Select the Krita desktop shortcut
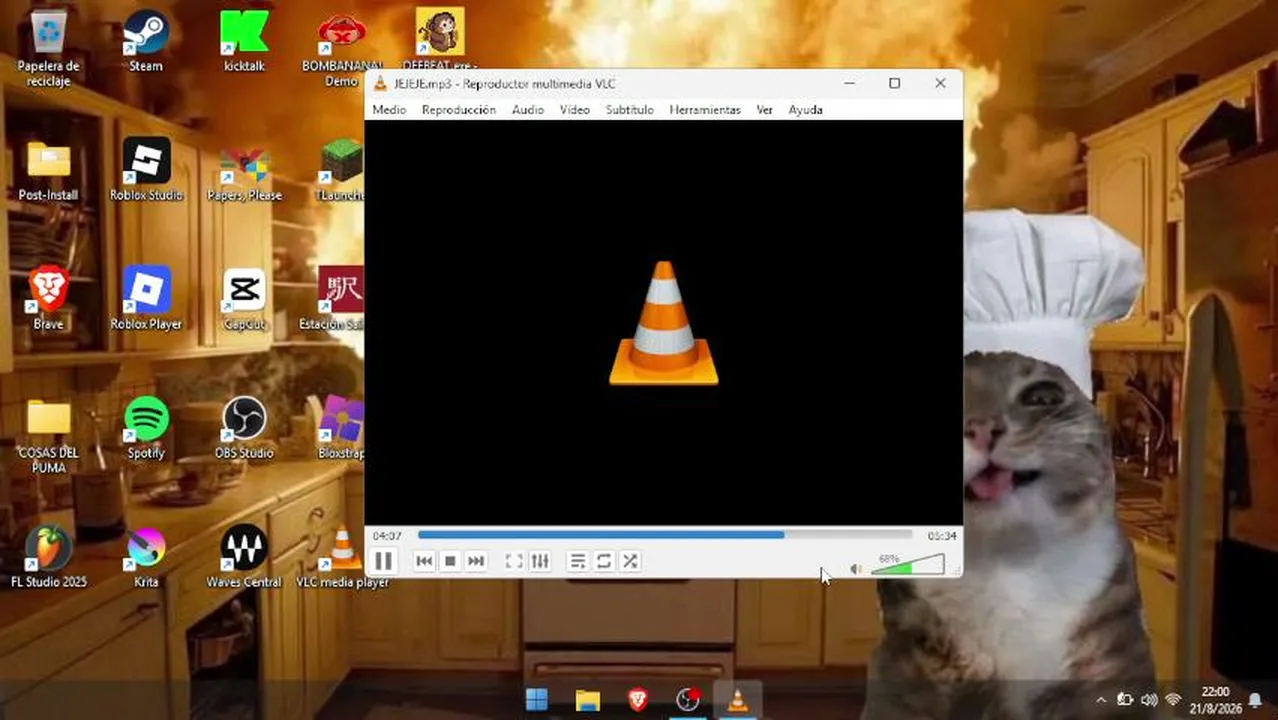The width and height of the screenshot is (1278, 720). point(146,558)
